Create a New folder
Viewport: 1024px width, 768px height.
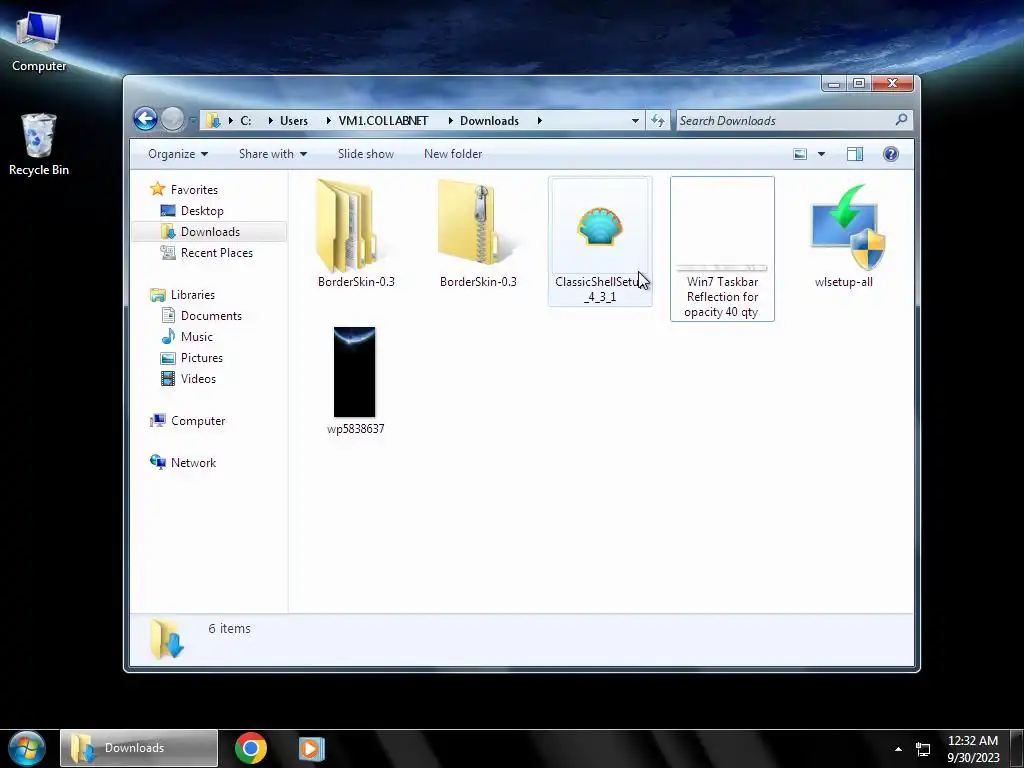(x=453, y=154)
